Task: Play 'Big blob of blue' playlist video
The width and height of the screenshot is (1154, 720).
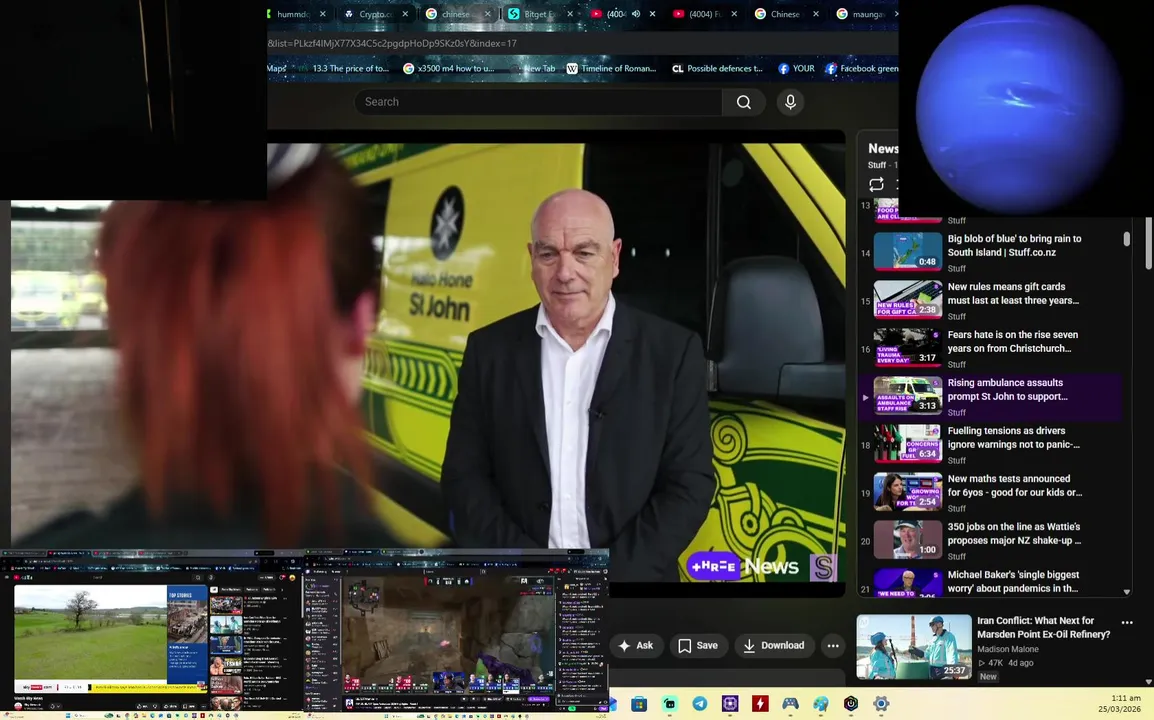Action: (907, 252)
